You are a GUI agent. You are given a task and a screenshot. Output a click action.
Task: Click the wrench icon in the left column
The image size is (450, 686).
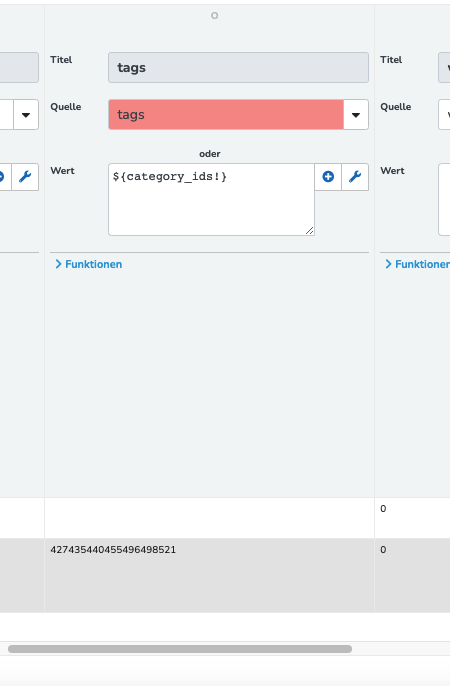[x=25, y=177]
